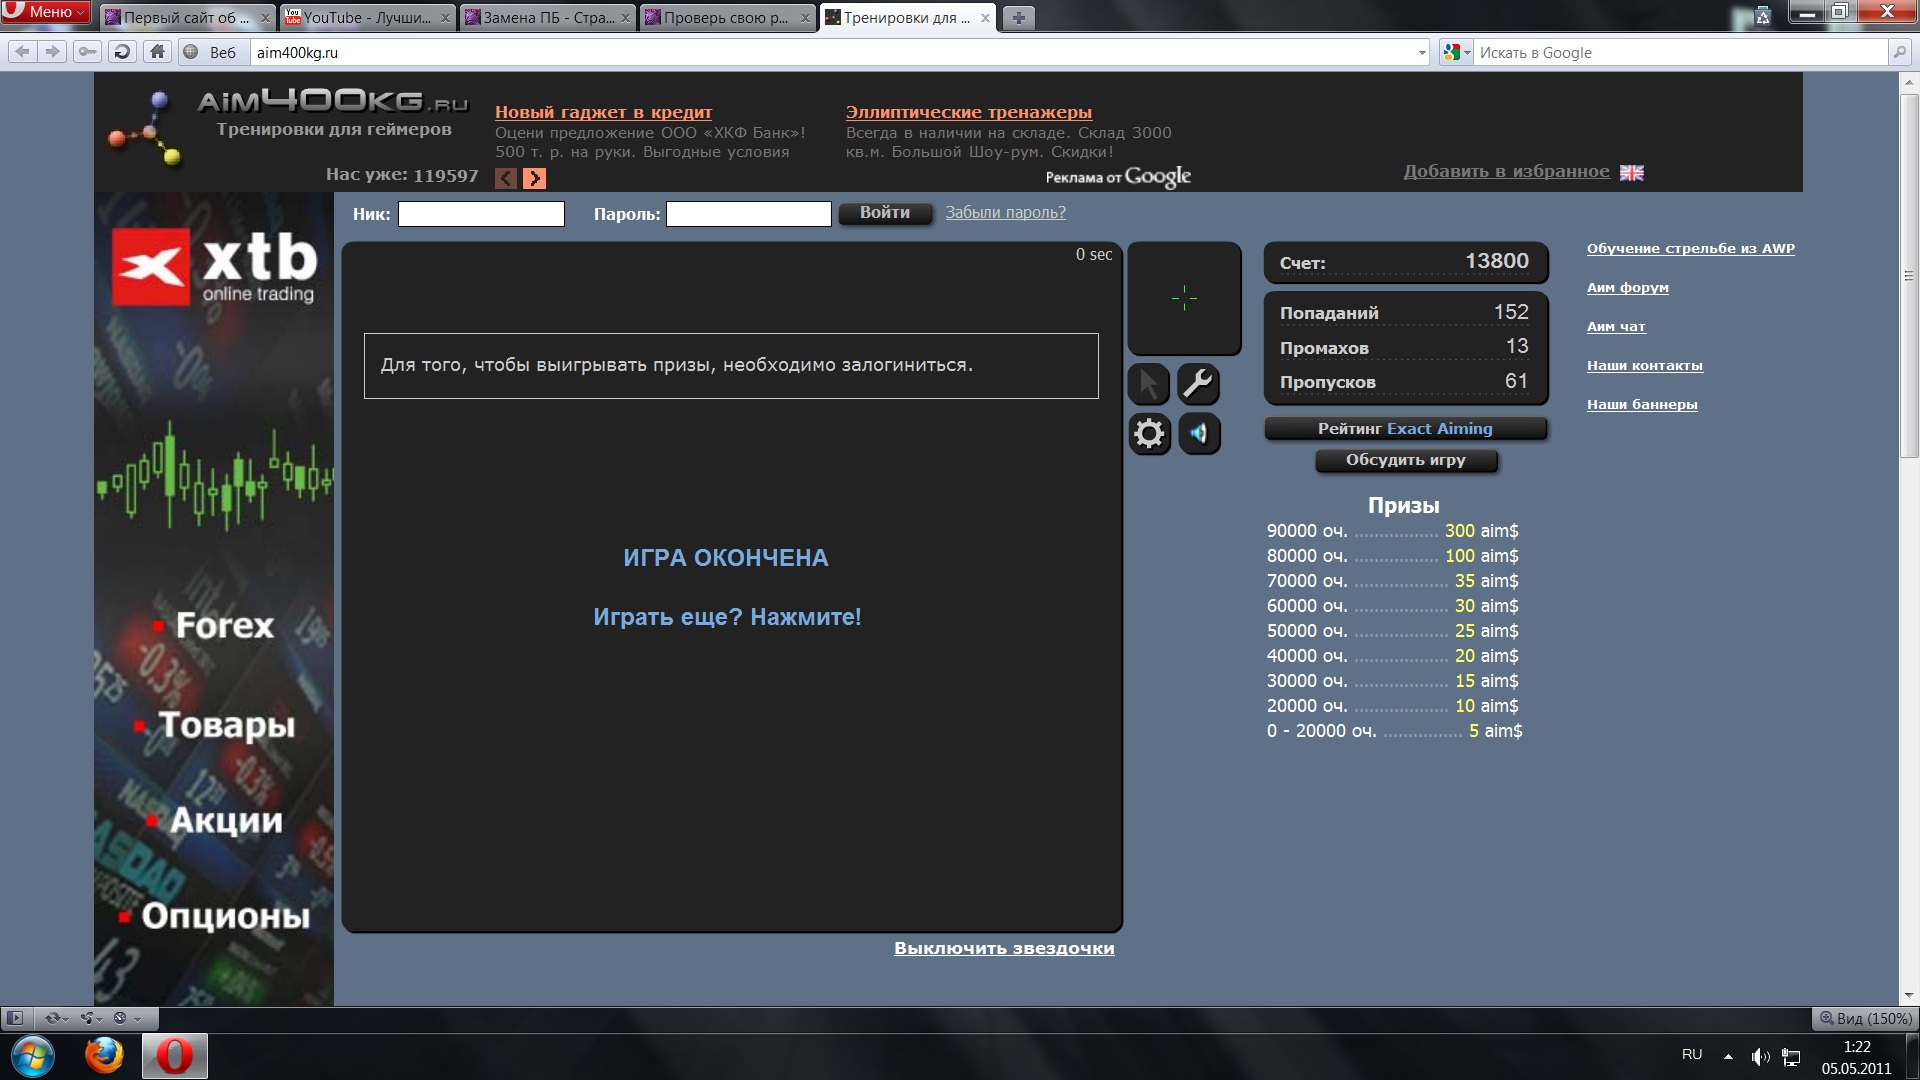Toggle stars via Выключить звездочки link
Screen dimensions: 1920x1080
[1003, 948]
